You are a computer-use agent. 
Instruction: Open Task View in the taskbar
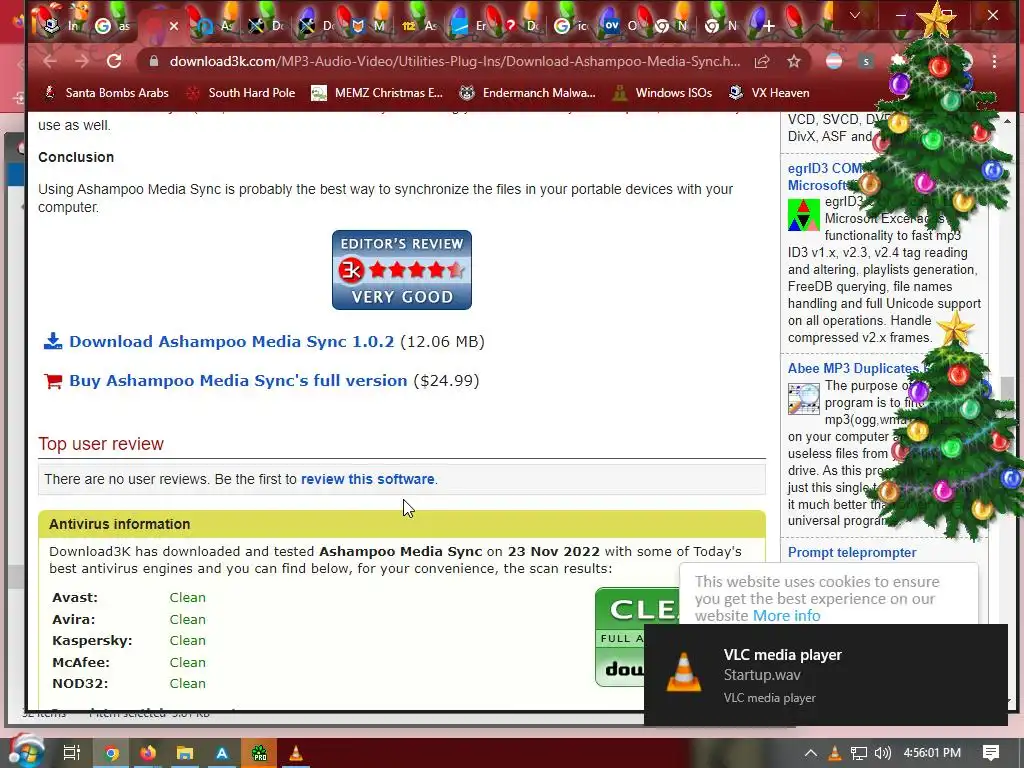71,753
